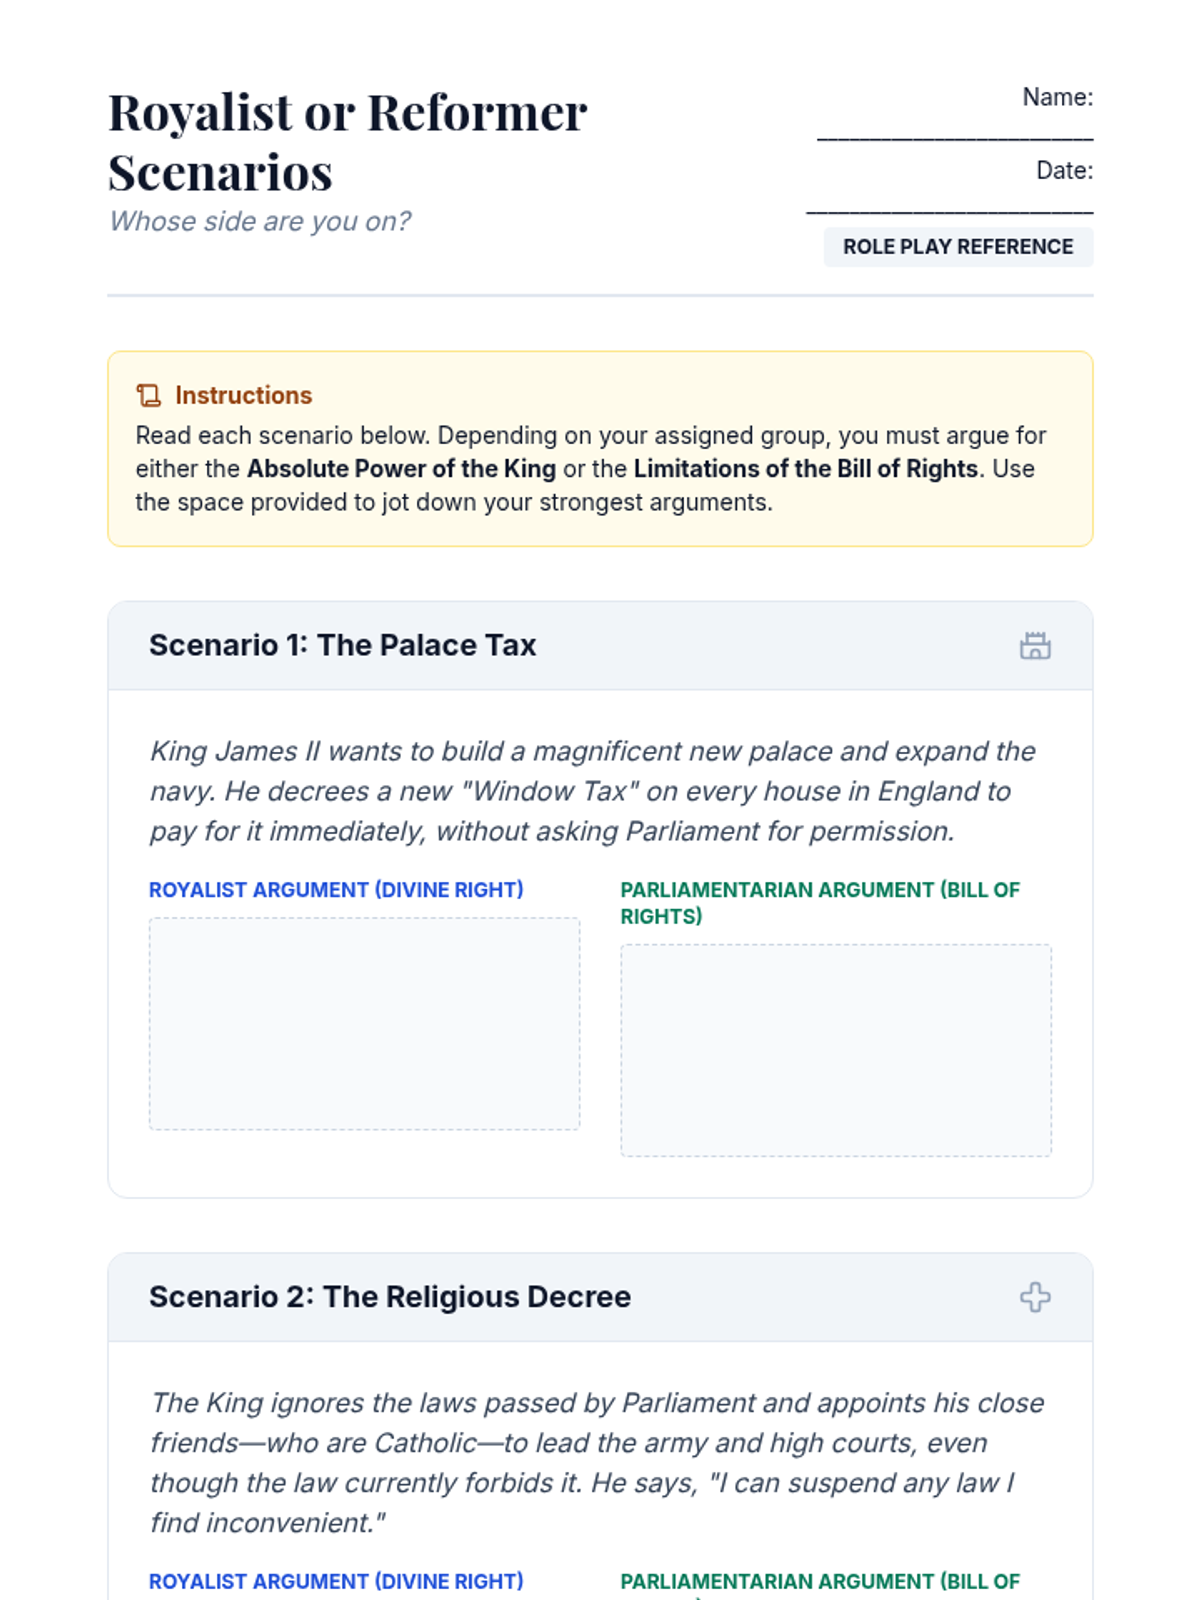Click the cross icon in Scenario 2 header
Viewport: 1200px width, 1600px height.
tap(1035, 1297)
